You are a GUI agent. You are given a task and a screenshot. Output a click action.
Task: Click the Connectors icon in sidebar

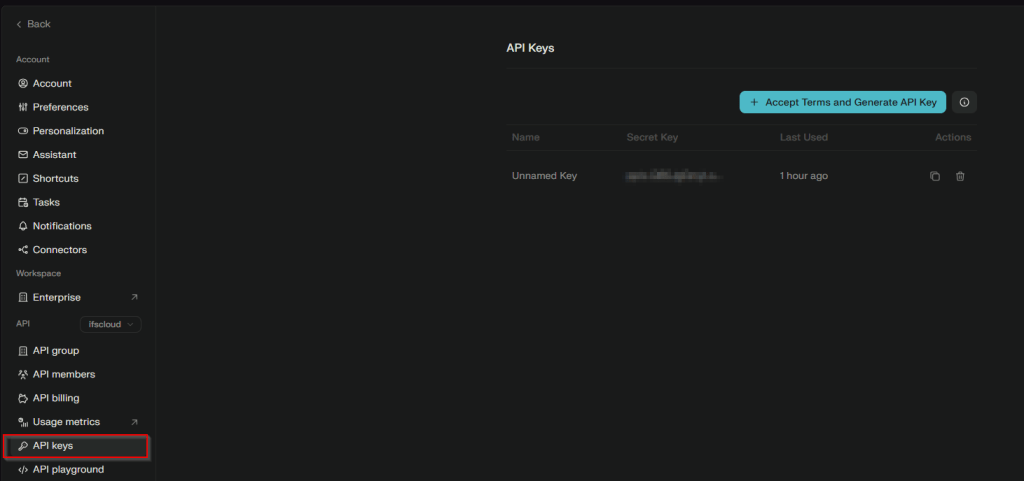pos(23,250)
